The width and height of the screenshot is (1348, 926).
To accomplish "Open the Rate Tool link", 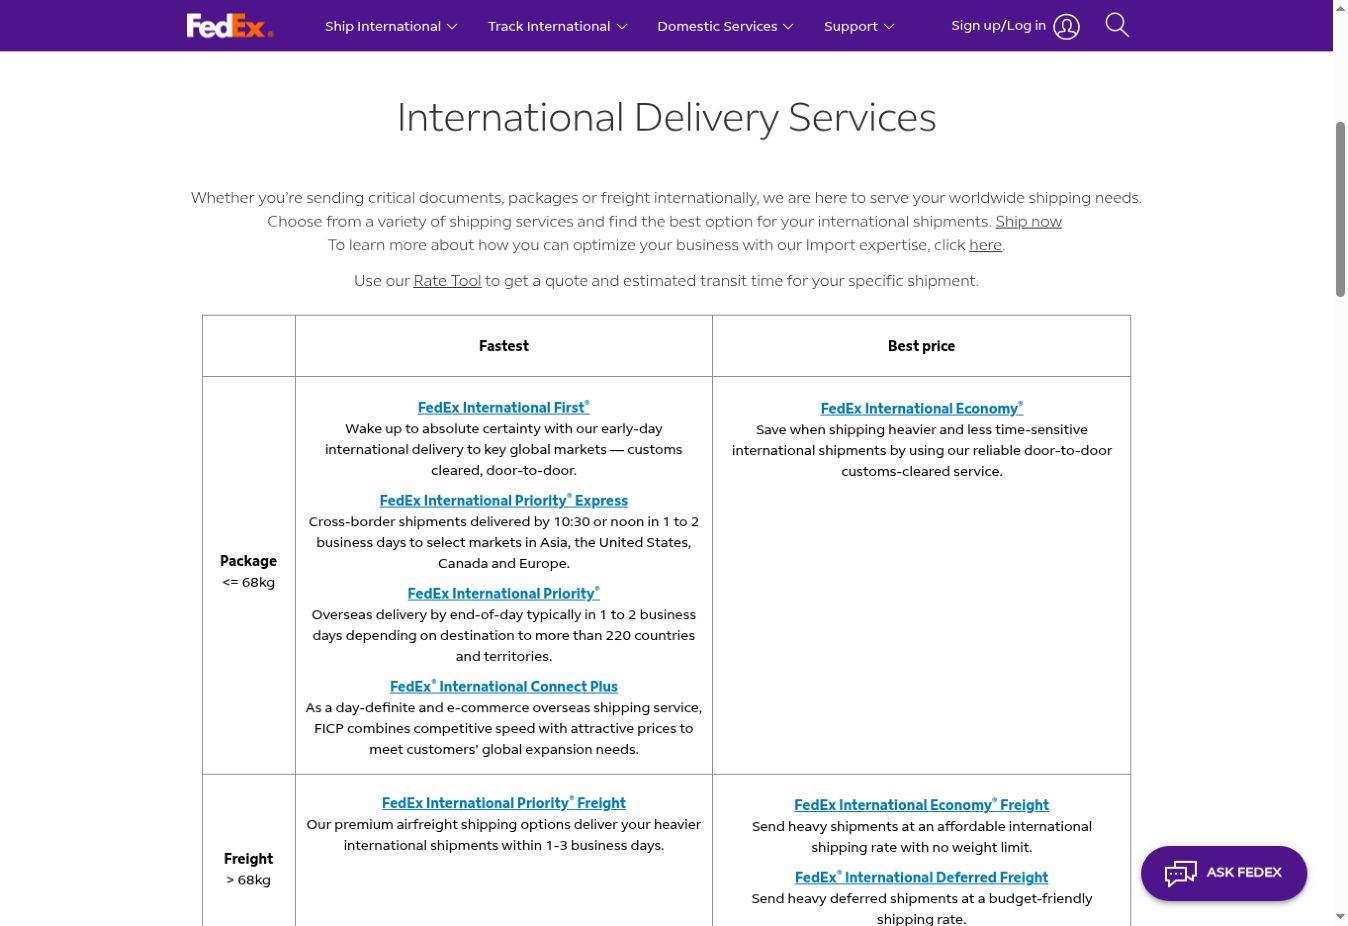I will pos(447,281).
